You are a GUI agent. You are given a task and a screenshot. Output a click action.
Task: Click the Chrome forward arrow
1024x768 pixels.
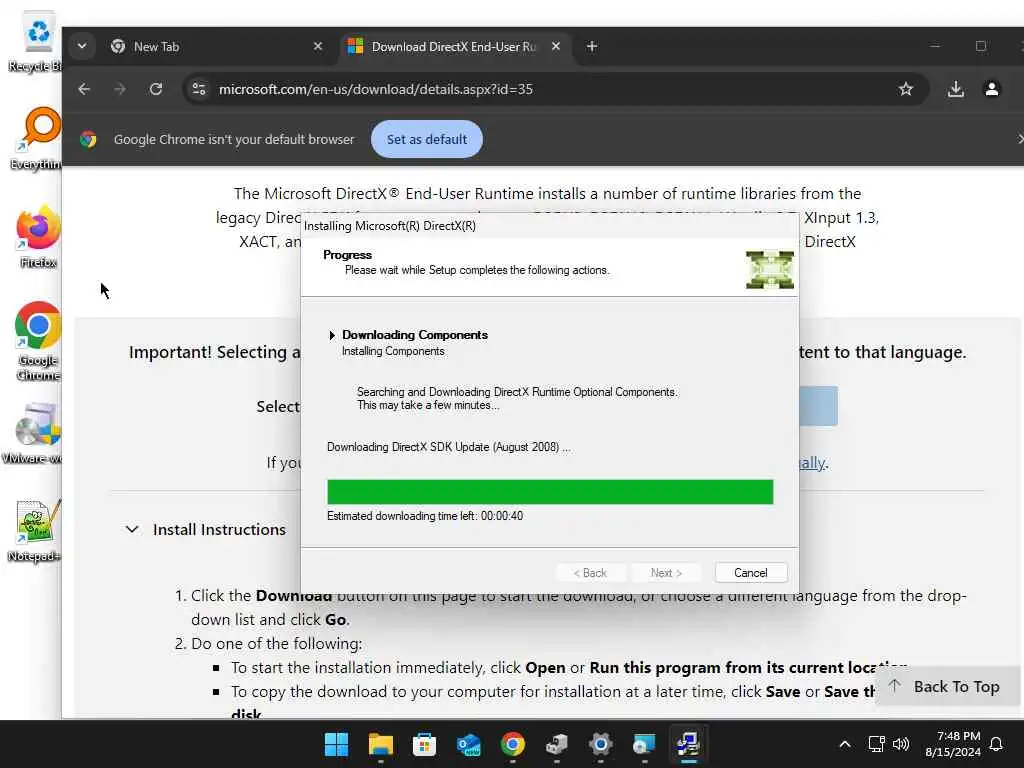(120, 89)
